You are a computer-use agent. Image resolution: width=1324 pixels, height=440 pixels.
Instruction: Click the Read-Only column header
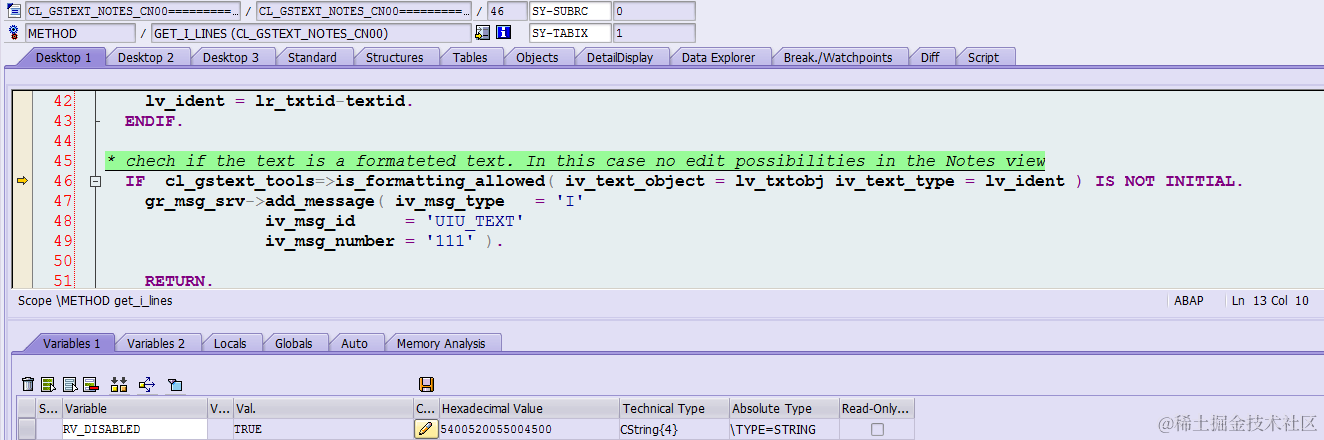(877, 408)
